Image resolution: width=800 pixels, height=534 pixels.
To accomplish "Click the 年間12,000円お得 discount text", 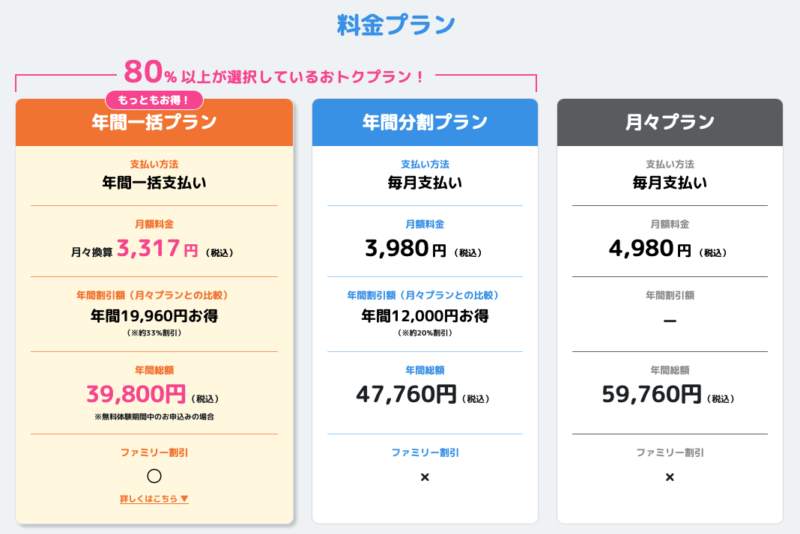I will 424,315.
